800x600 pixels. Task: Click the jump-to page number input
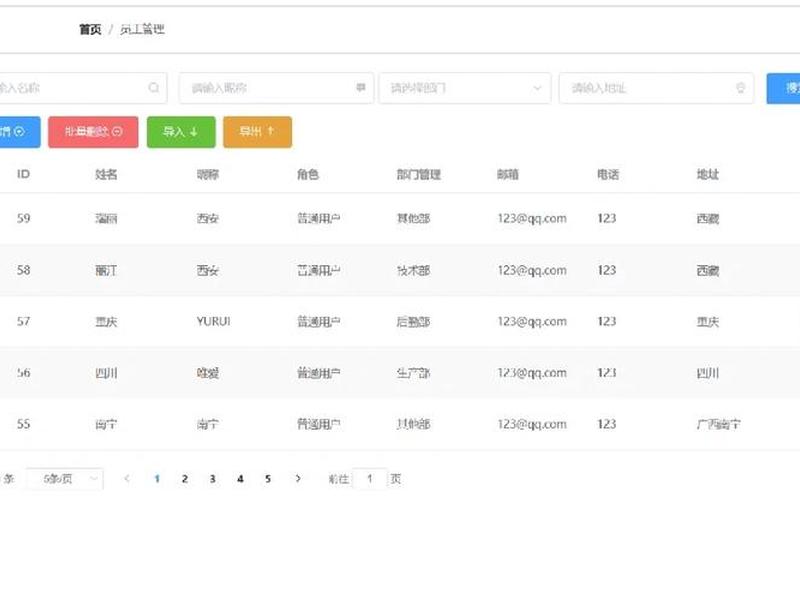[369, 479]
